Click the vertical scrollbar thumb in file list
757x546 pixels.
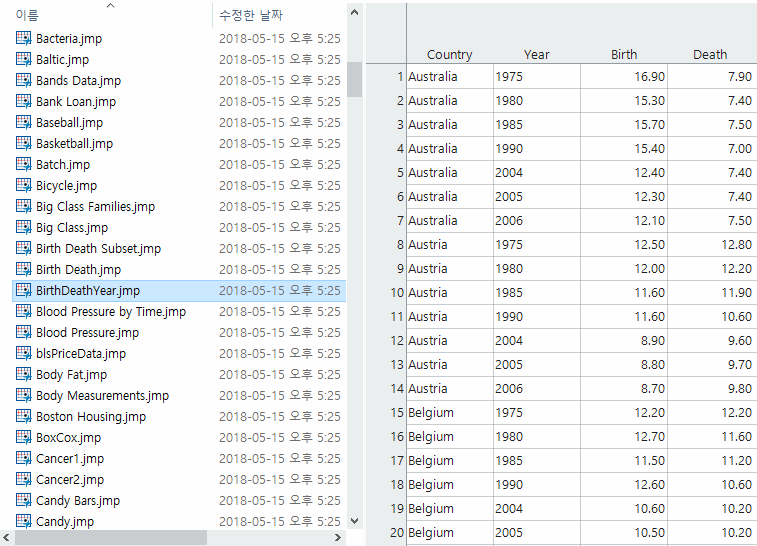click(x=354, y=79)
